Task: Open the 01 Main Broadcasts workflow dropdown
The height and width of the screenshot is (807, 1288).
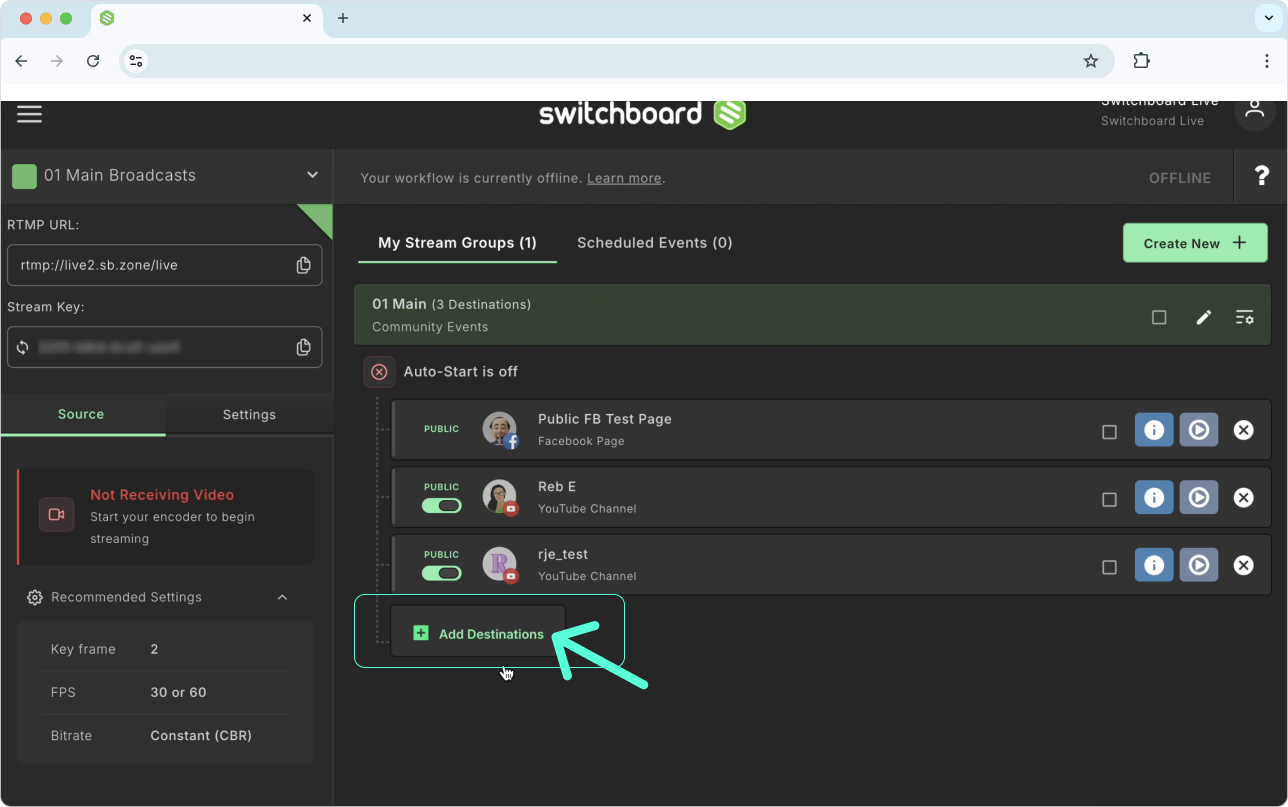Action: (312, 175)
